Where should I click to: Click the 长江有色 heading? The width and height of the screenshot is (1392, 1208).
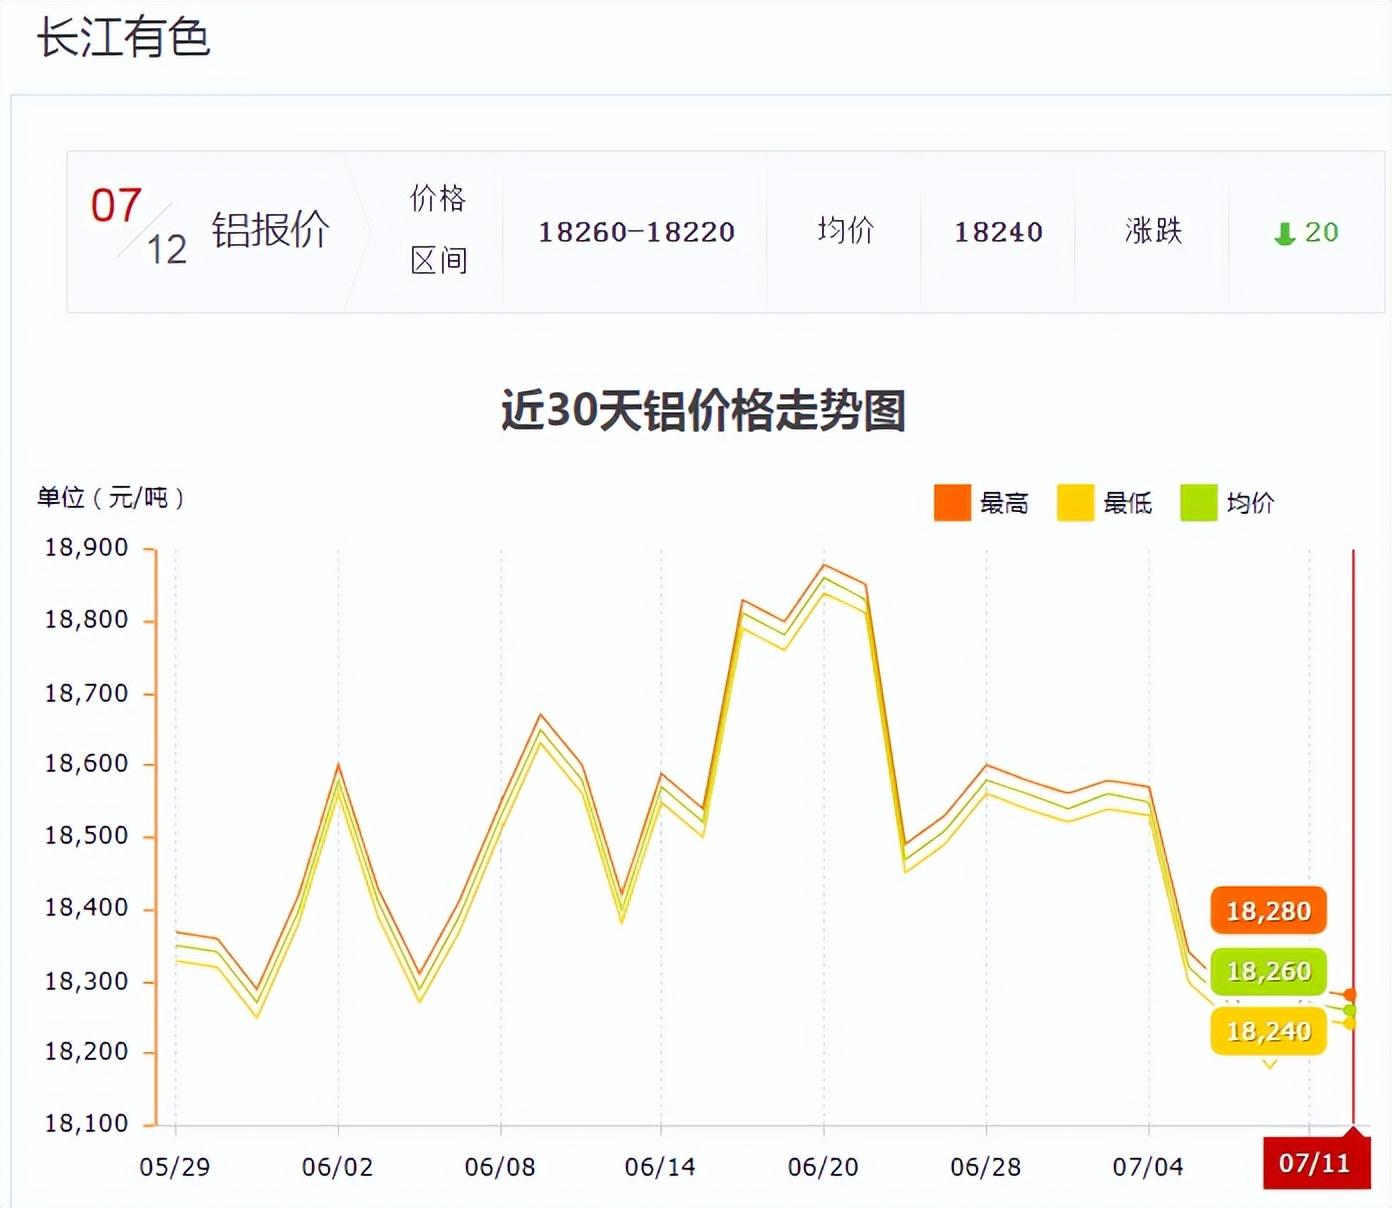pos(123,38)
